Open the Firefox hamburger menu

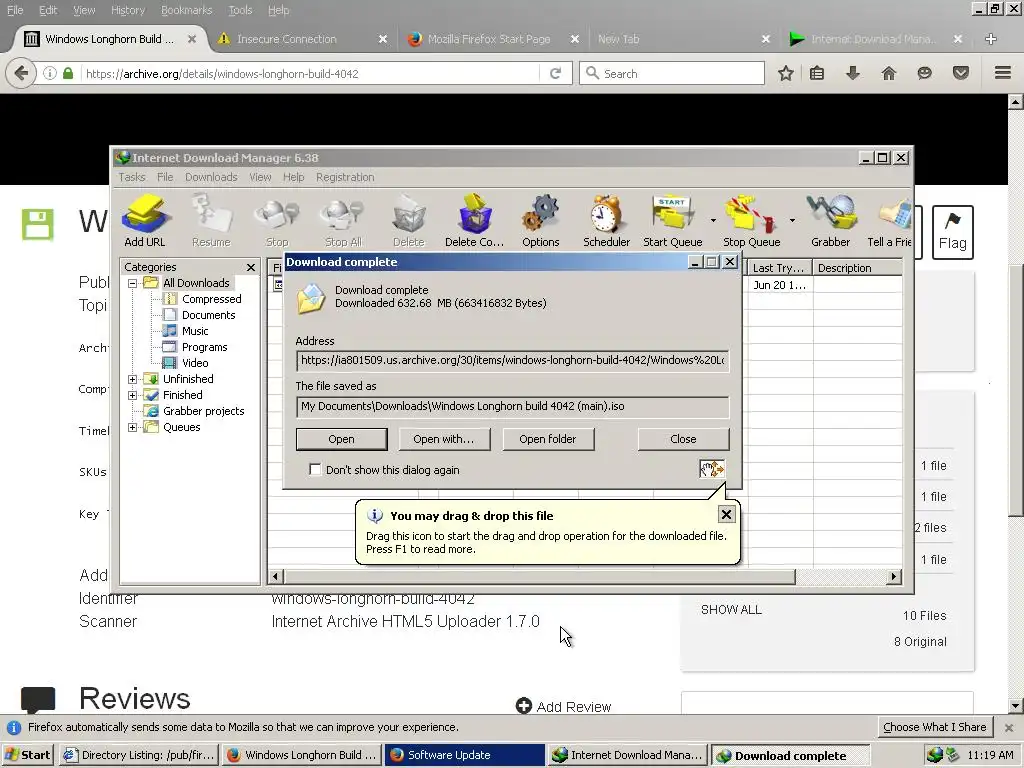pos(1003,73)
